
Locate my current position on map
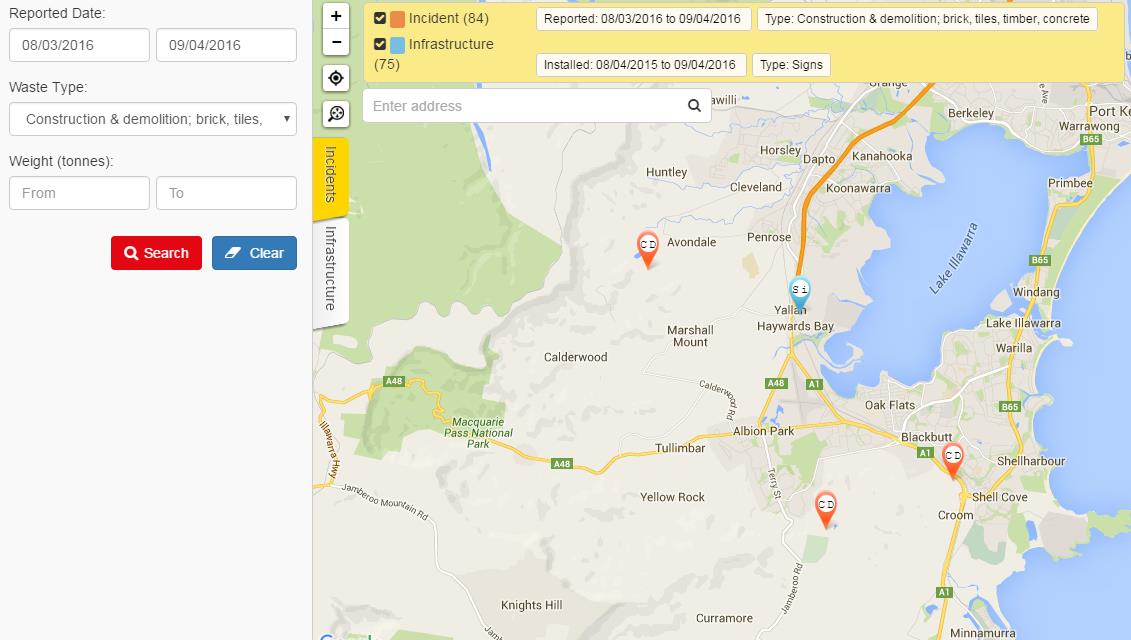tap(336, 78)
